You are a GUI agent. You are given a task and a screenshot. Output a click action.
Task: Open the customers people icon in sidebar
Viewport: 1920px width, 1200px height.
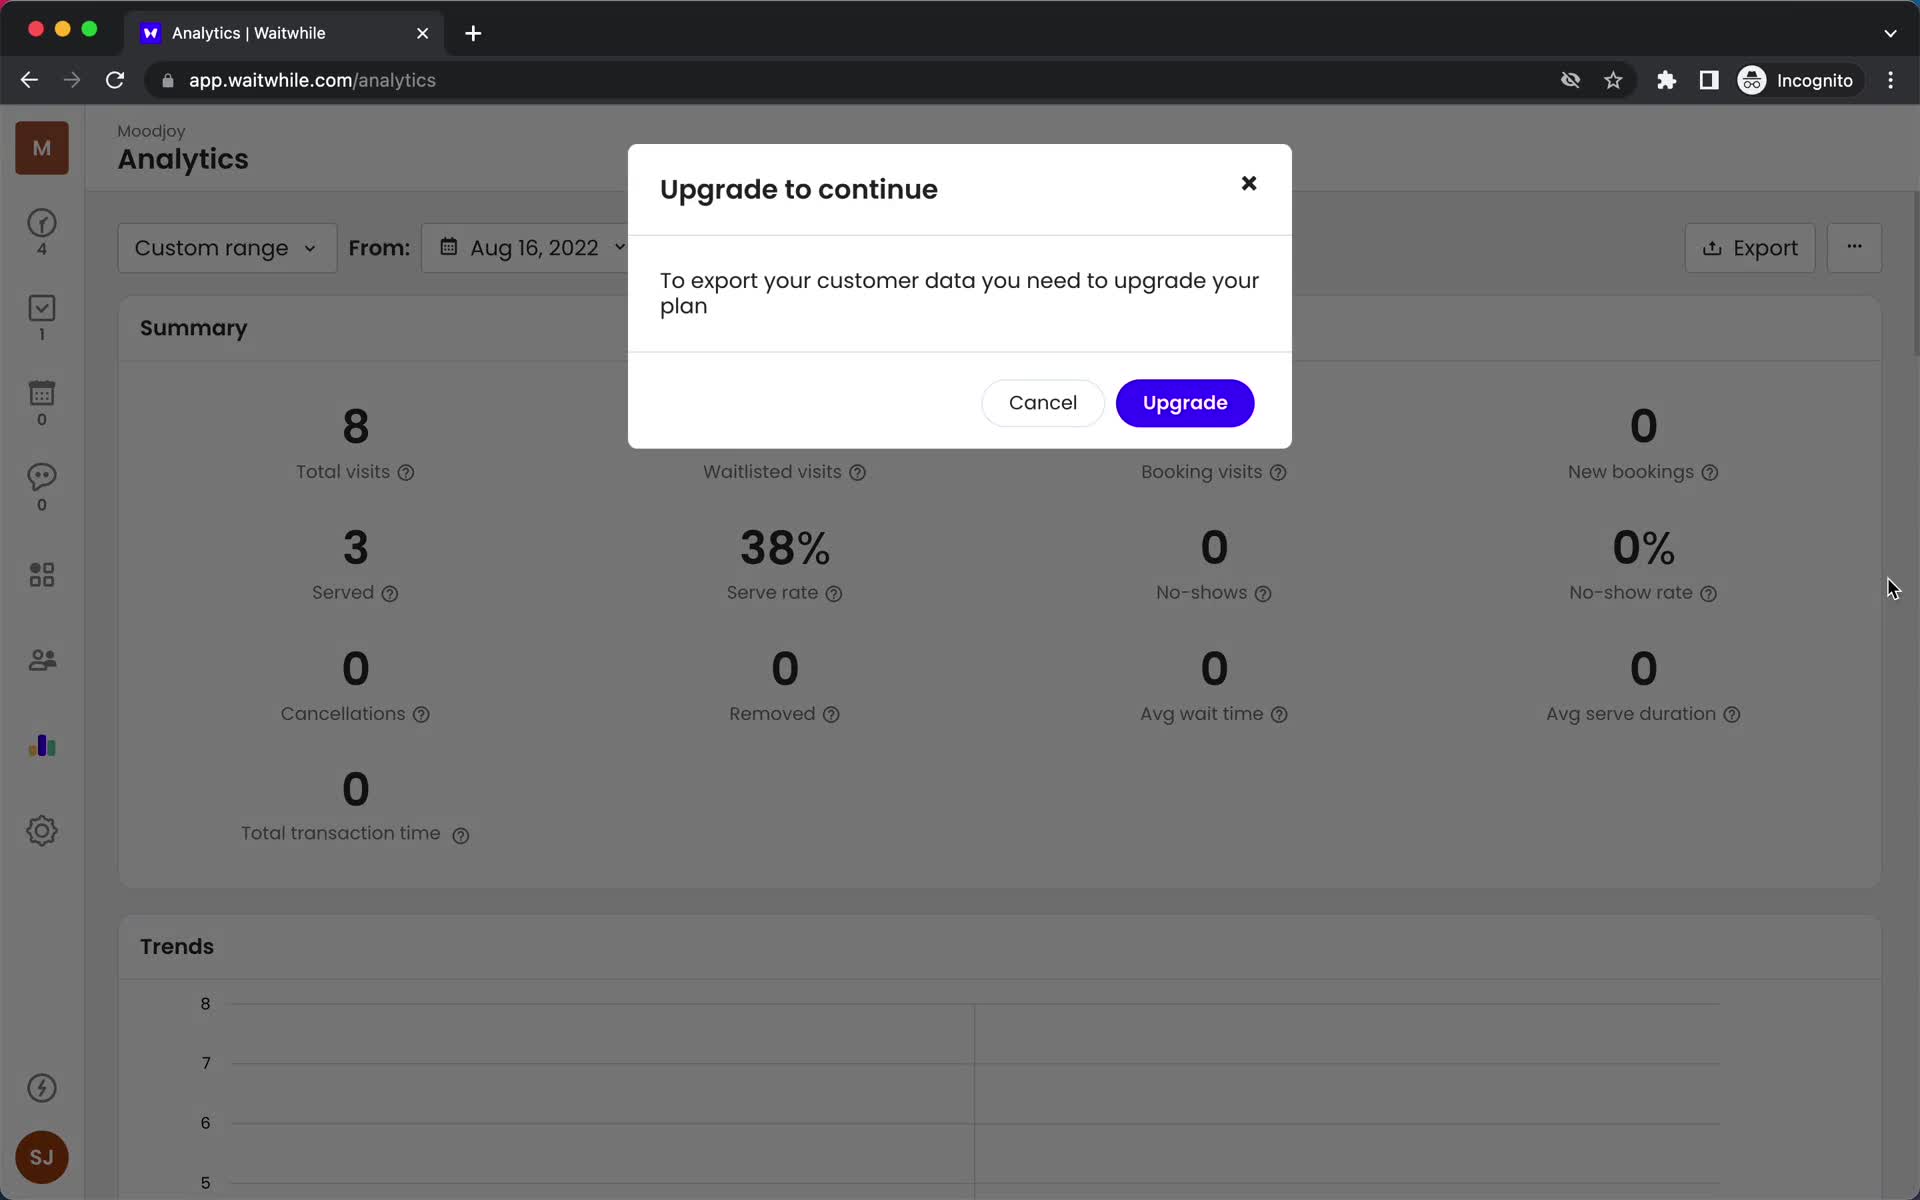[x=42, y=660]
